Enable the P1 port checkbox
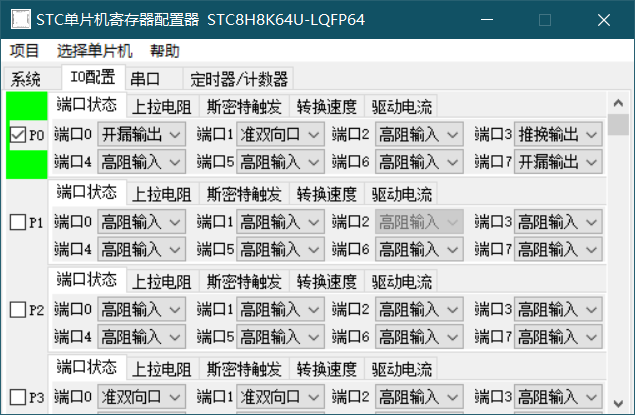Screen dimensions: 635x415 pyautogui.click(x=17, y=222)
